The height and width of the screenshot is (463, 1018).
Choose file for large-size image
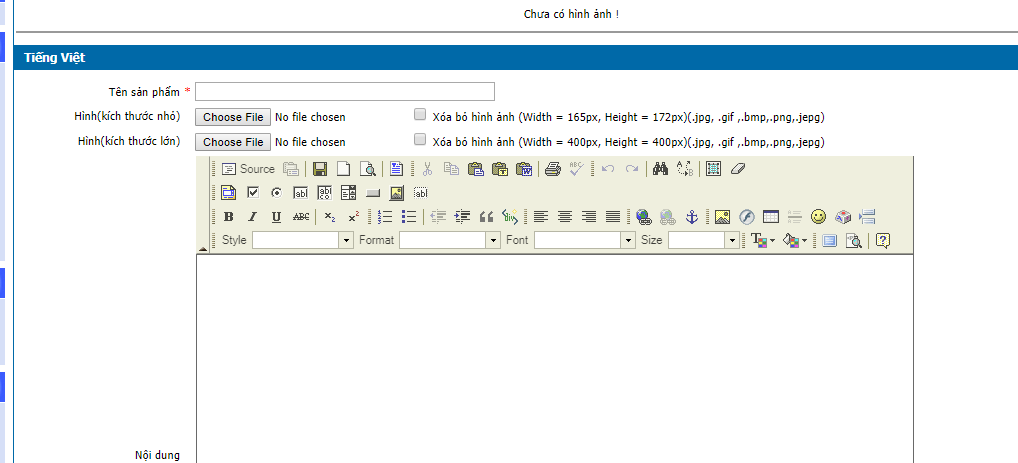[x=233, y=142]
